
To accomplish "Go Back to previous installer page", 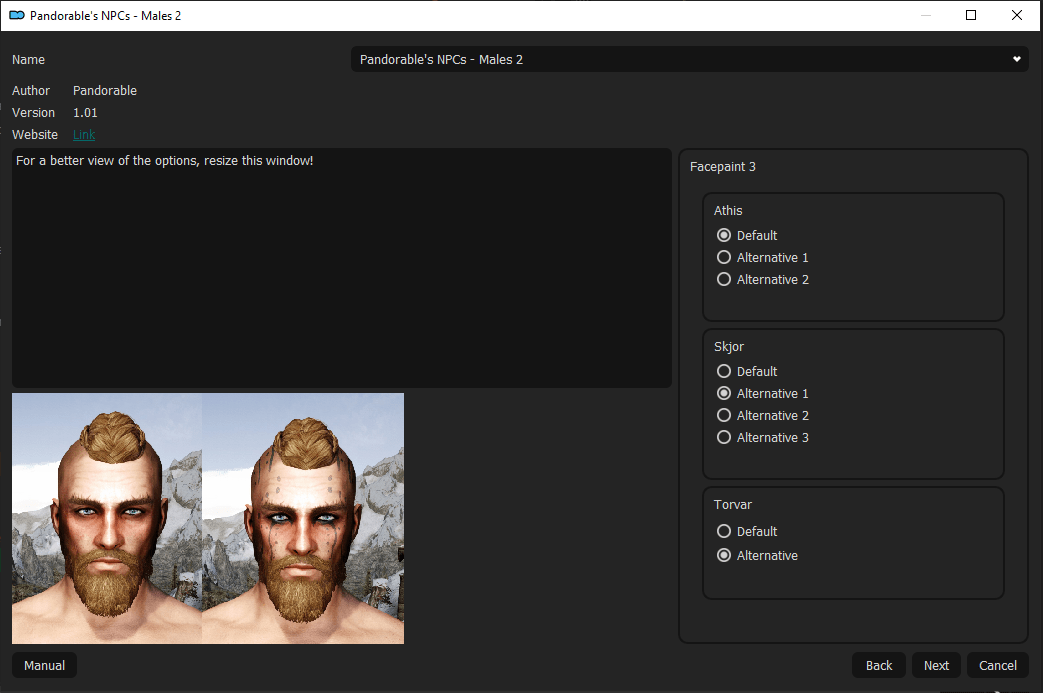I will tap(879, 665).
